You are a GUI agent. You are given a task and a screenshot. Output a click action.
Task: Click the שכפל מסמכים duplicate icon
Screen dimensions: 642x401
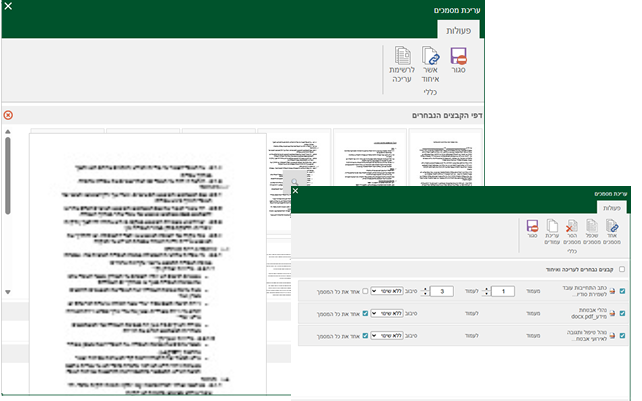[x=593, y=226]
